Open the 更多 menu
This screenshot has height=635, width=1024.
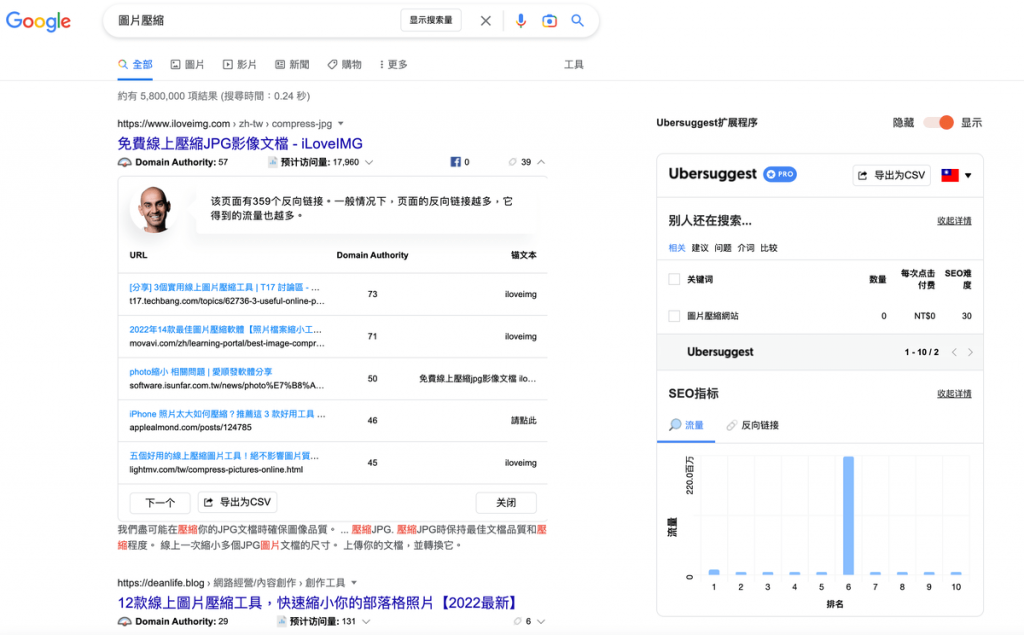(x=394, y=65)
